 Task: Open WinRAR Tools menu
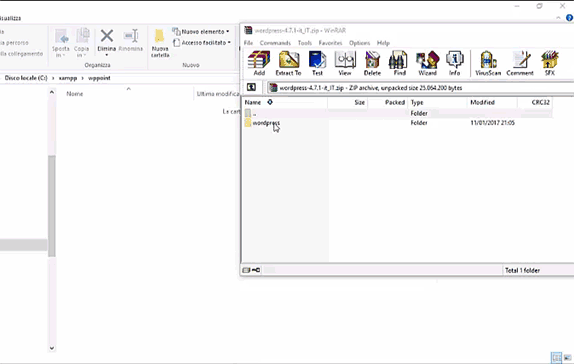(305, 43)
